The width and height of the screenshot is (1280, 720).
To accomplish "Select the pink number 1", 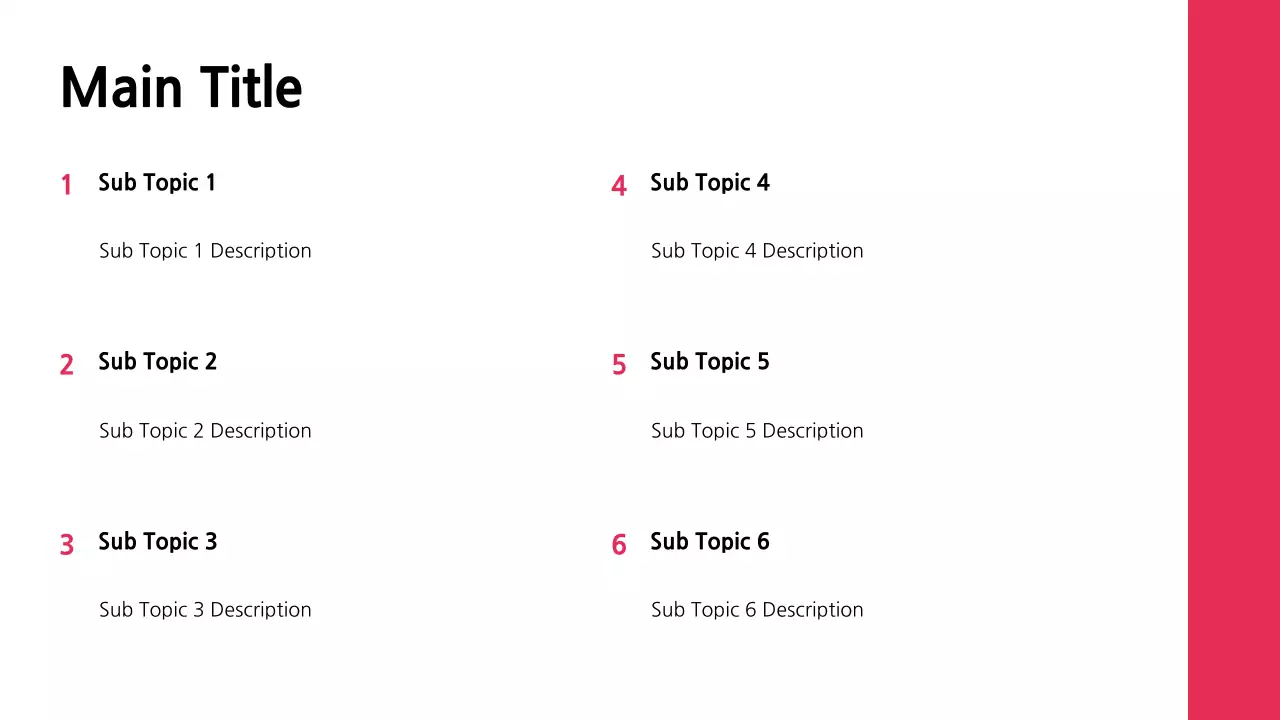I will (x=66, y=185).
